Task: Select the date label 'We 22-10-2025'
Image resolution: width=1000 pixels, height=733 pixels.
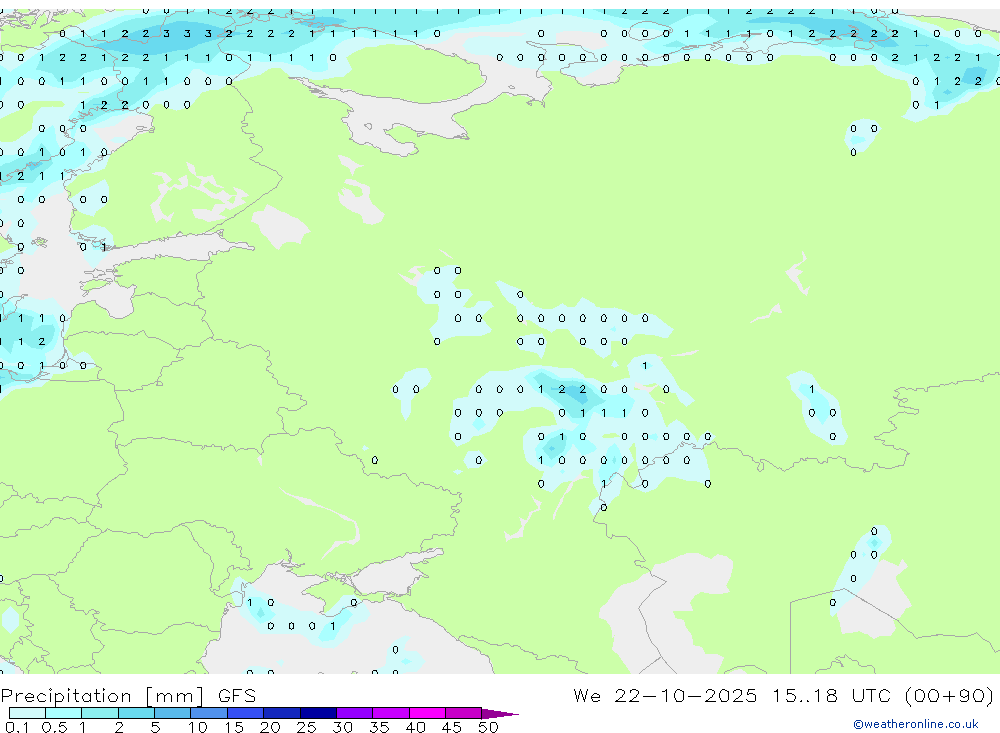Action: tap(665, 695)
